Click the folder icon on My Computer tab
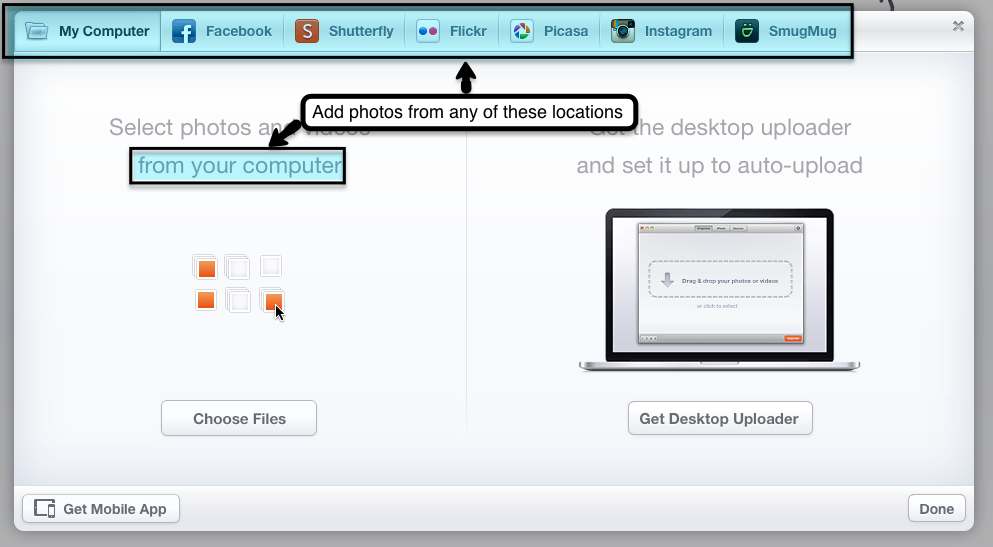993x547 pixels. tap(37, 31)
